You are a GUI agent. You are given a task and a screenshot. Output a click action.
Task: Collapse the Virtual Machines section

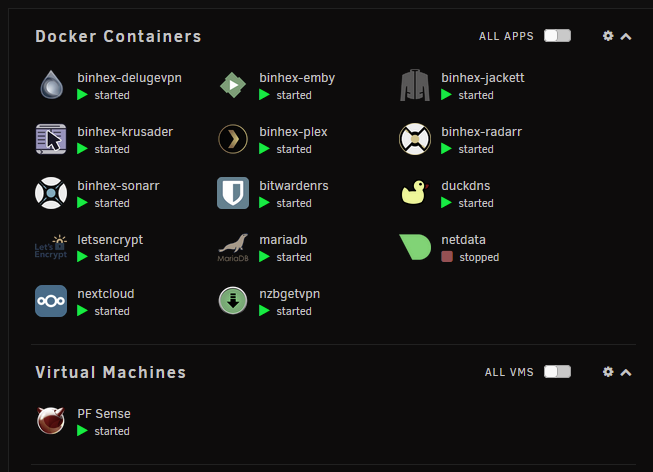tap(626, 372)
